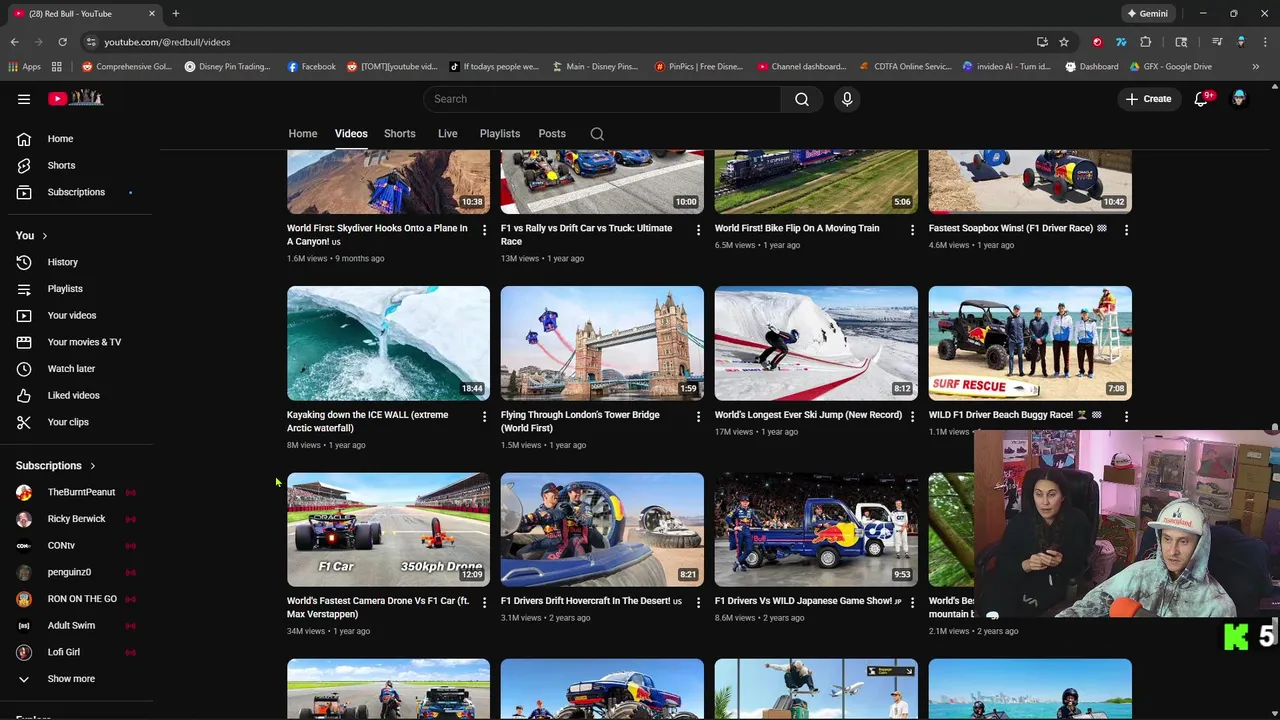Open options for World's Fastest Camera Drone video
Viewport: 1280px width, 720px height.
(484, 603)
